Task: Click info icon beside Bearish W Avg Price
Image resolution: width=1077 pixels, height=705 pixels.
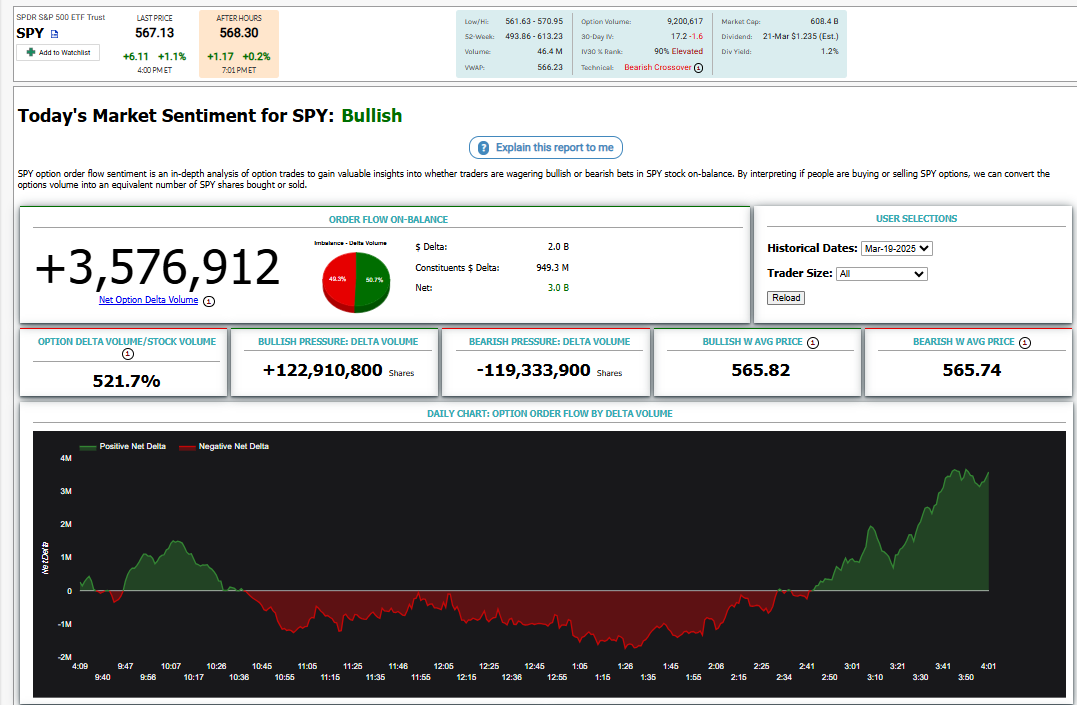Action: coord(1025,342)
